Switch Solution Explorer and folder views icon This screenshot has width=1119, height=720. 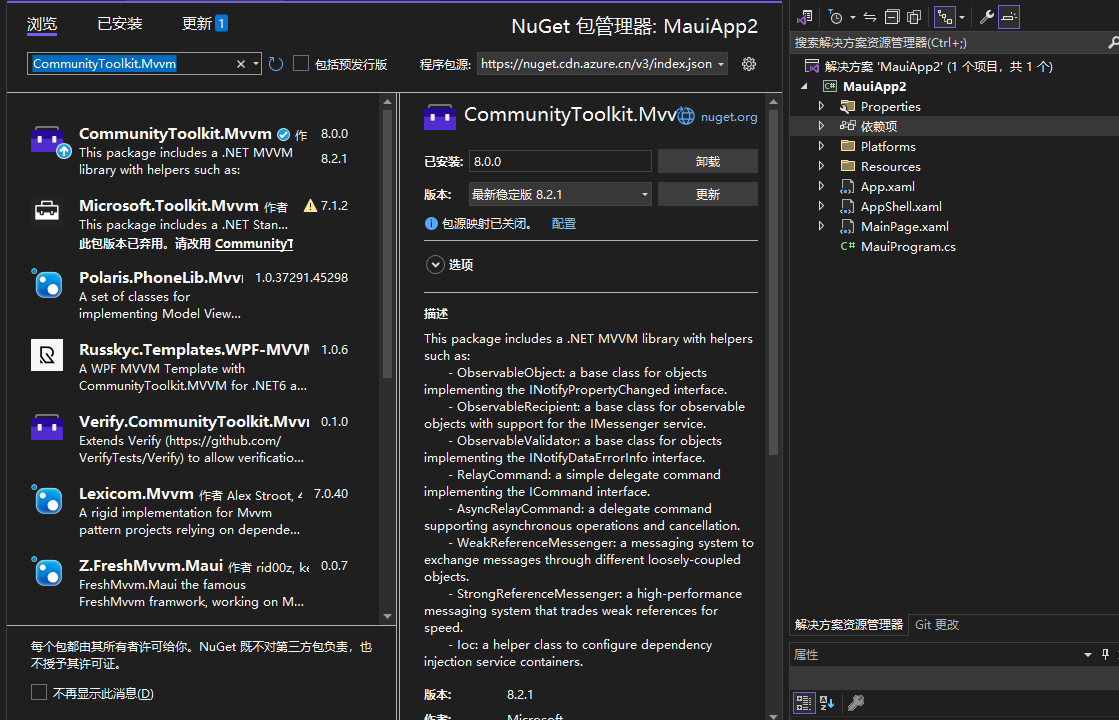[805, 17]
